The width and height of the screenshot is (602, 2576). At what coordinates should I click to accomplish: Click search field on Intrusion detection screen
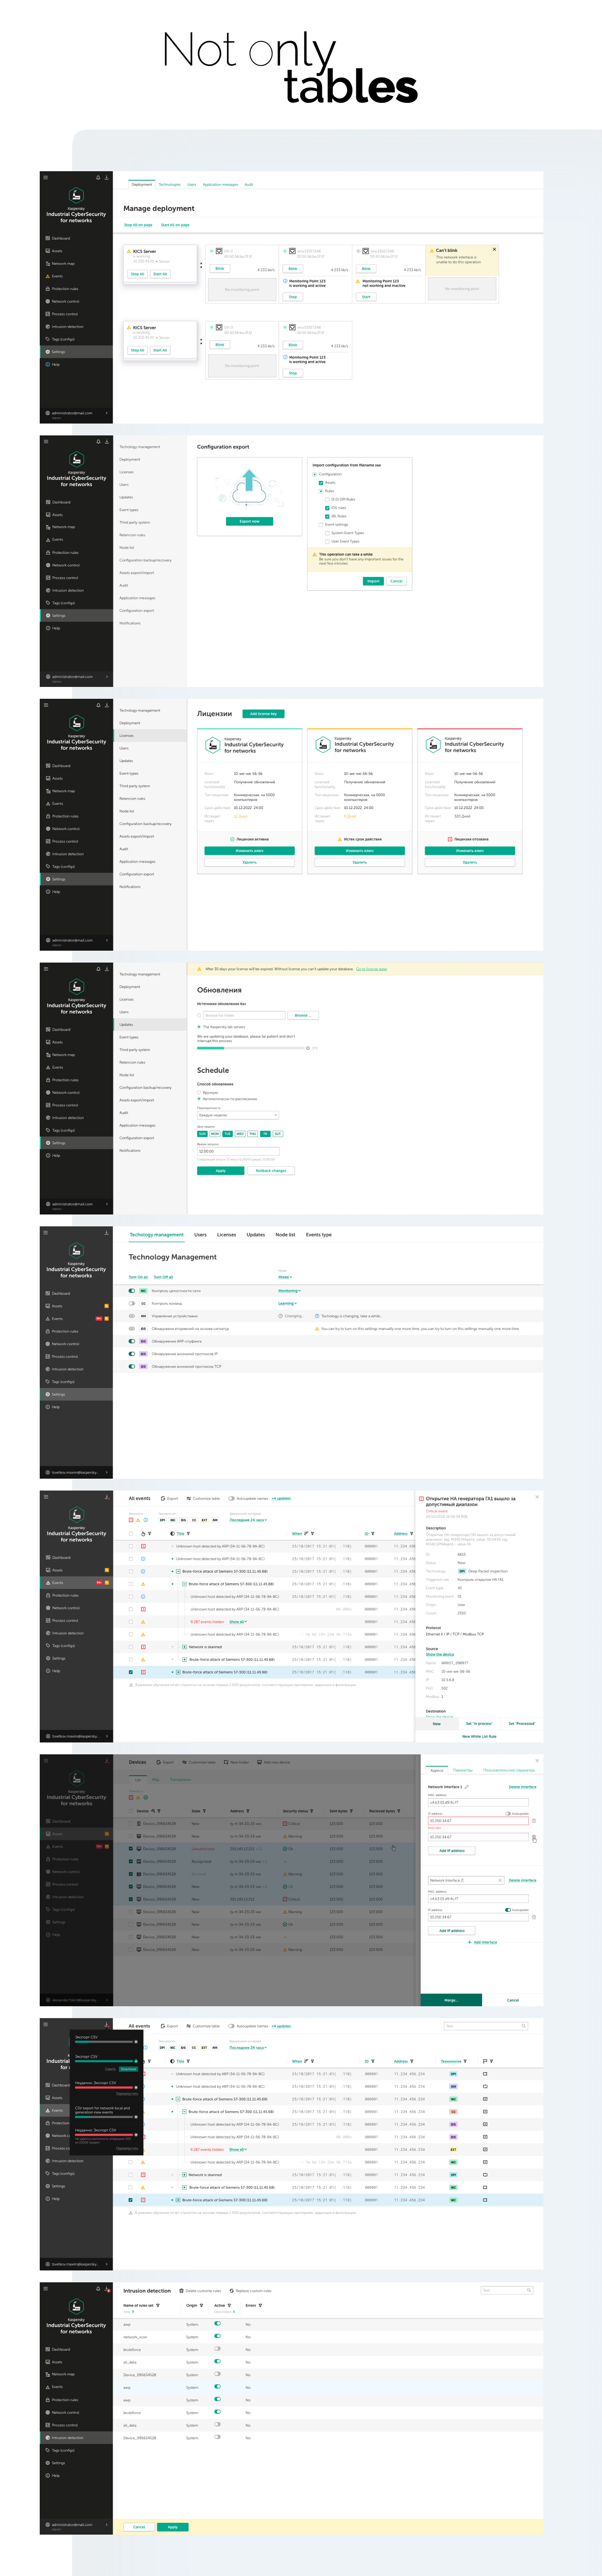[x=506, y=2290]
